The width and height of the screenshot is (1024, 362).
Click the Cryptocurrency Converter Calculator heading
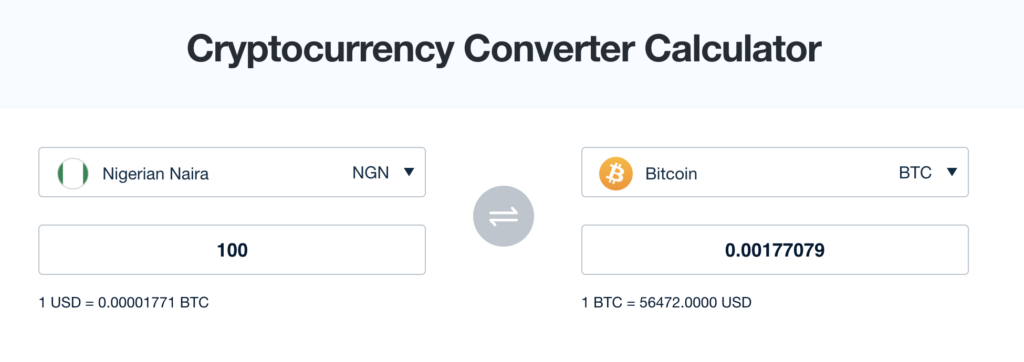(504, 50)
